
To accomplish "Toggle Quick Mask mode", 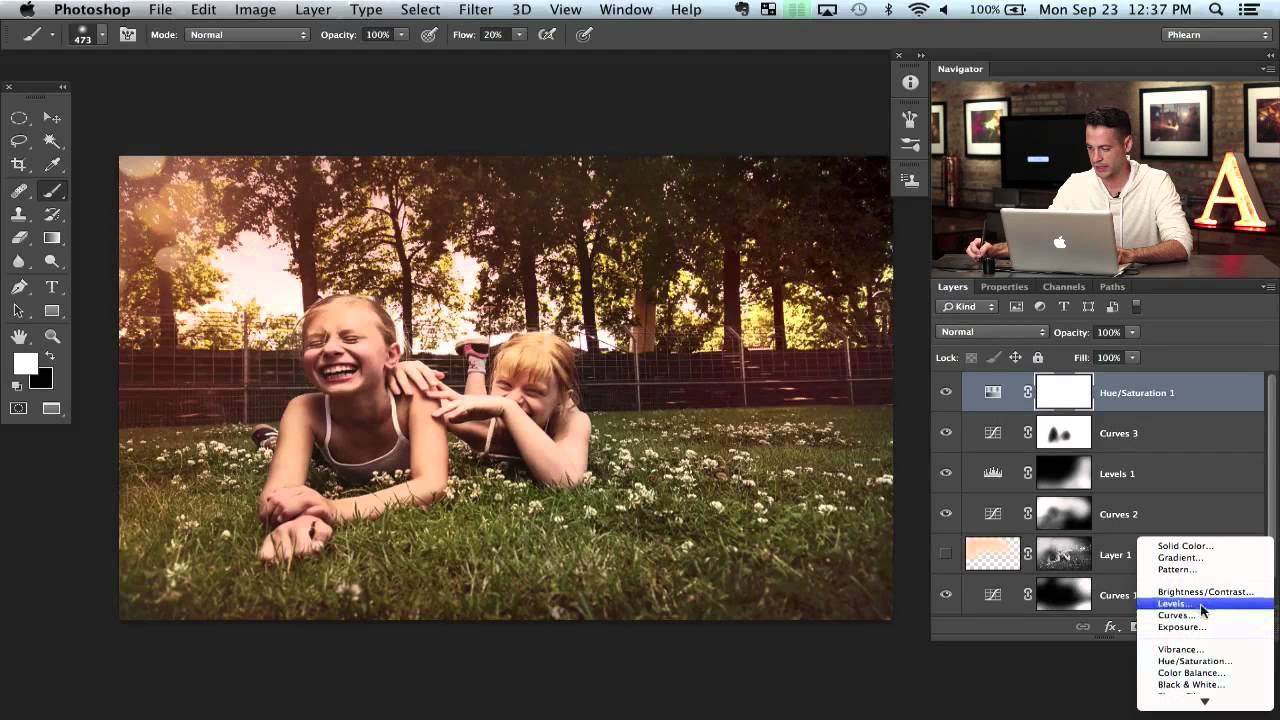I will click(x=19, y=408).
